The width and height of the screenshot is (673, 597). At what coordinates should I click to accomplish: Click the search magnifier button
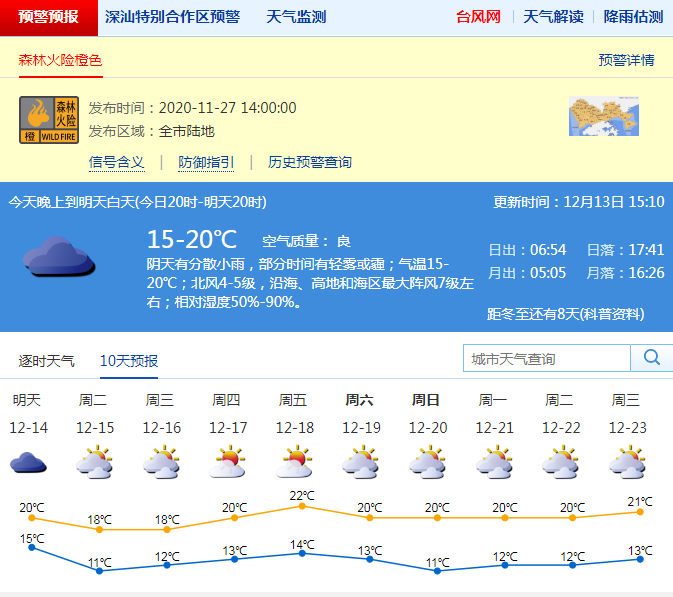point(651,358)
